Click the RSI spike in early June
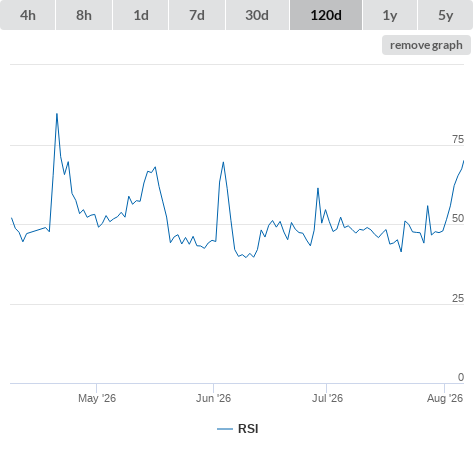474x455 pixels. tap(223, 162)
